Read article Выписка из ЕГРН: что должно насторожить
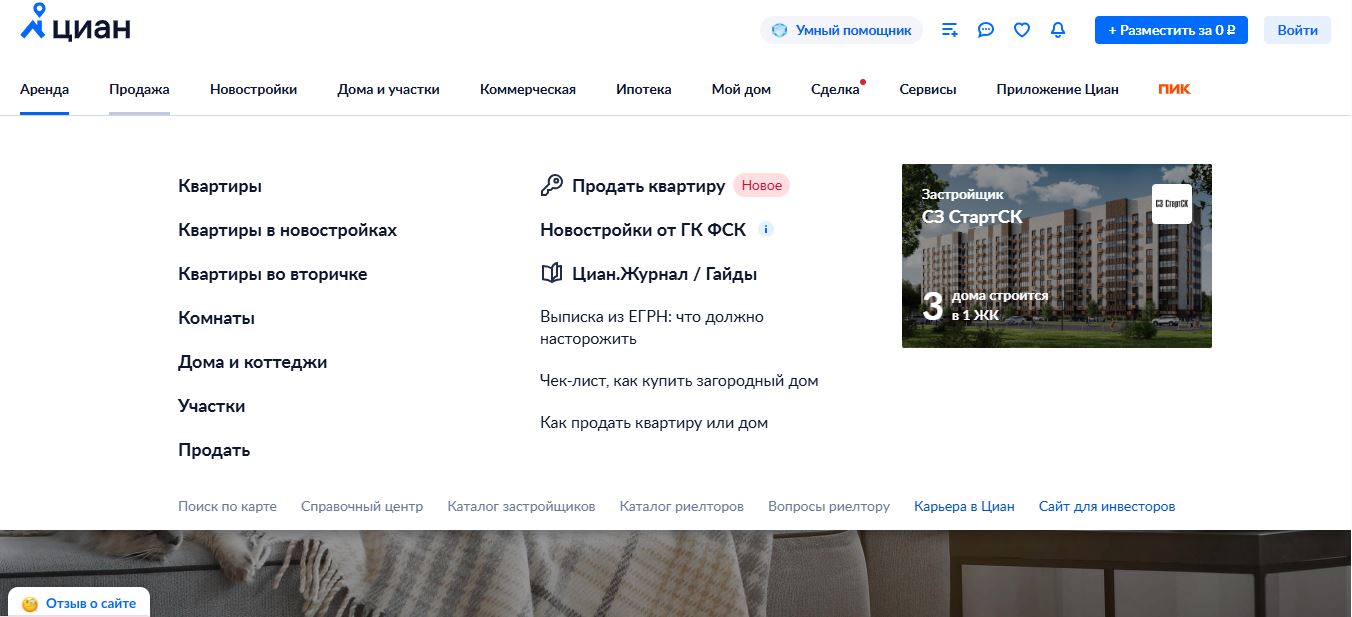The width and height of the screenshot is (1352, 617). click(652, 327)
